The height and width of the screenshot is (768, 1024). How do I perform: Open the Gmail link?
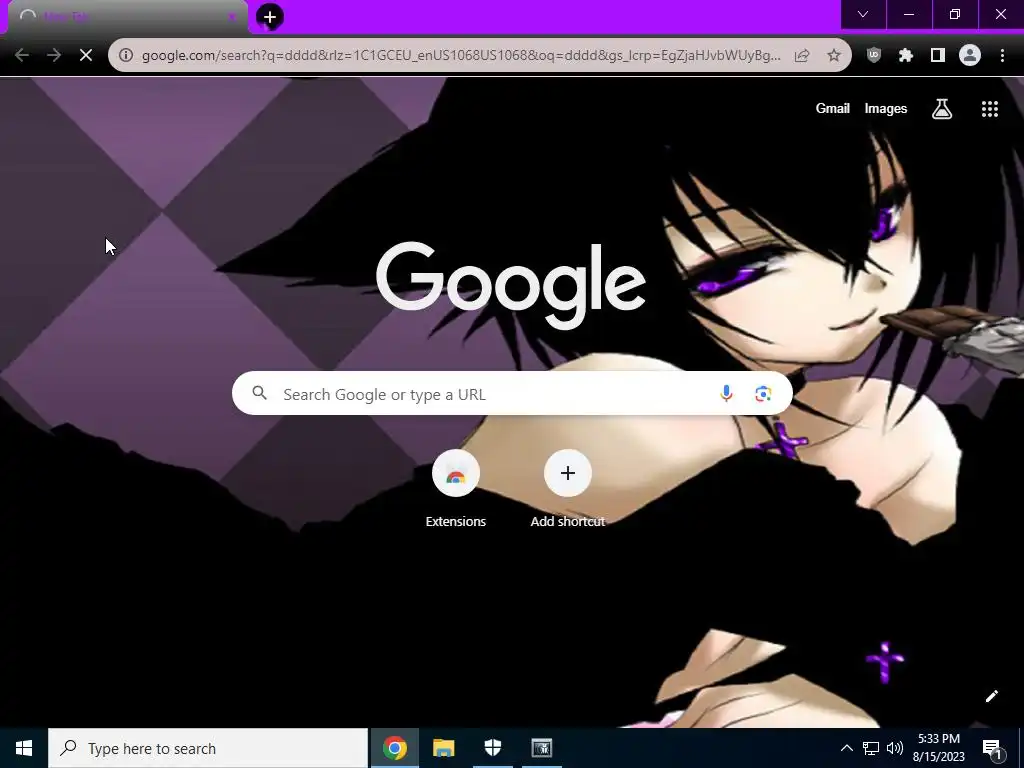pyautogui.click(x=833, y=108)
